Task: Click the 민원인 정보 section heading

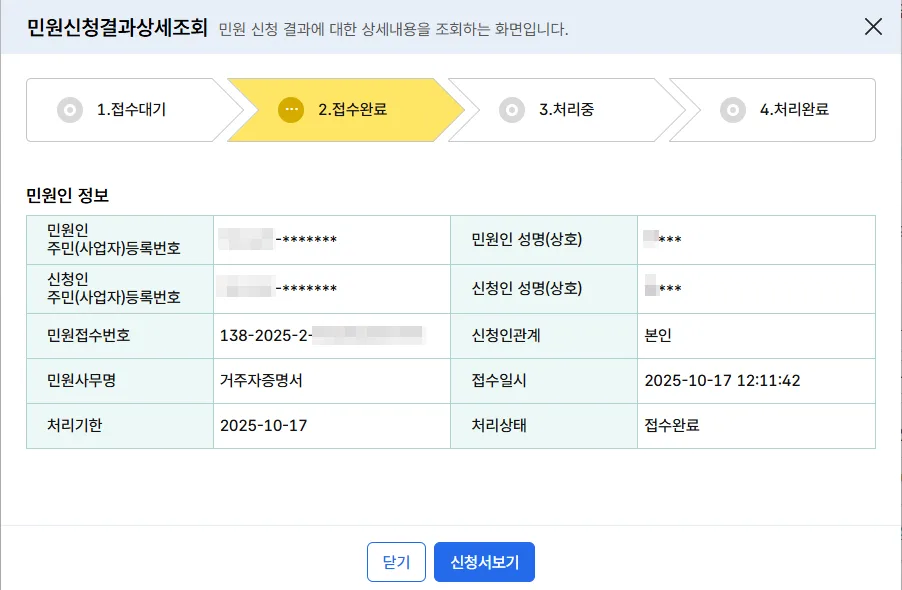Action: click(x=67, y=195)
